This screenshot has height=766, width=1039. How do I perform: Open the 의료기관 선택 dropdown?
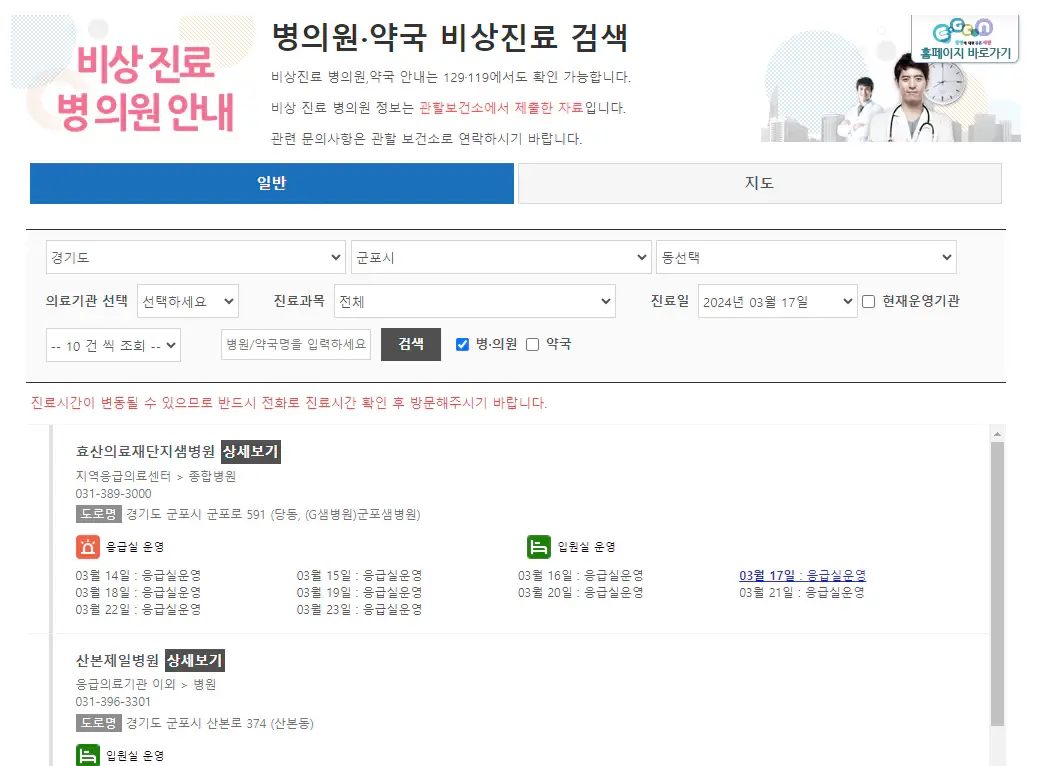pyautogui.click(x=187, y=301)
